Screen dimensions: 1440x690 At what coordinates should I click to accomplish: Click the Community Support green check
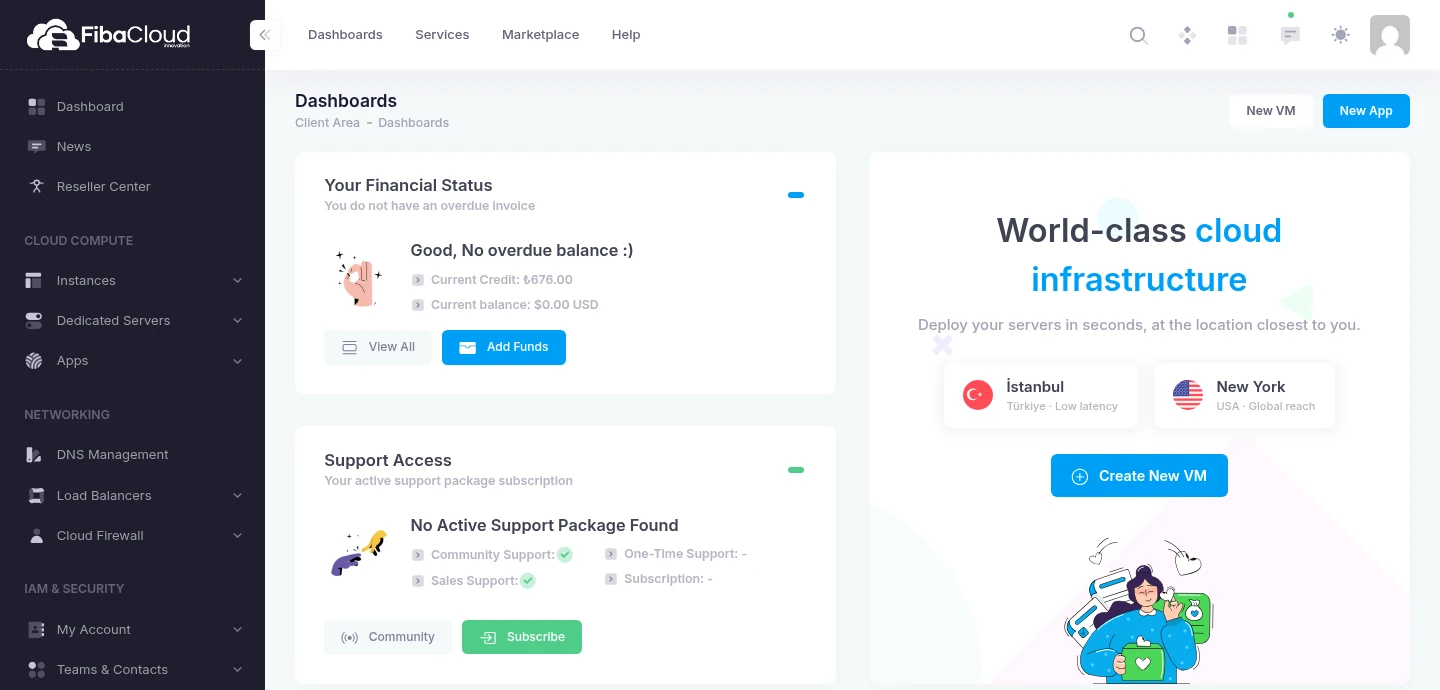(565, 554)
